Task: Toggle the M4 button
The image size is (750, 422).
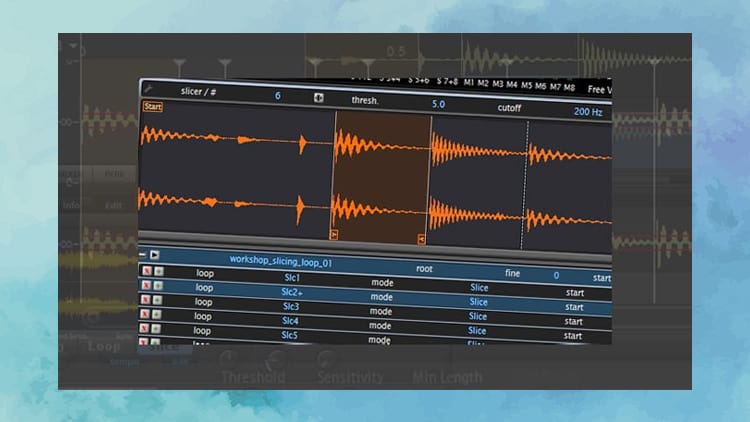Action: (x=512, y=85)
